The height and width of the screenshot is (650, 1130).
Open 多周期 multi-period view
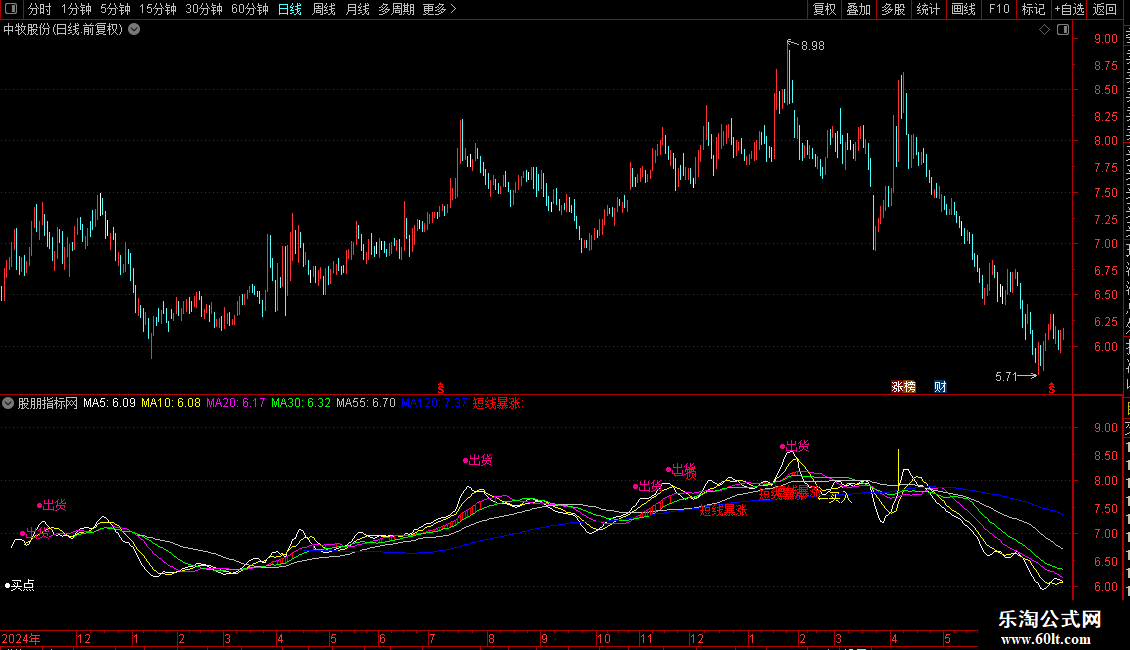(x=396, y=9)
